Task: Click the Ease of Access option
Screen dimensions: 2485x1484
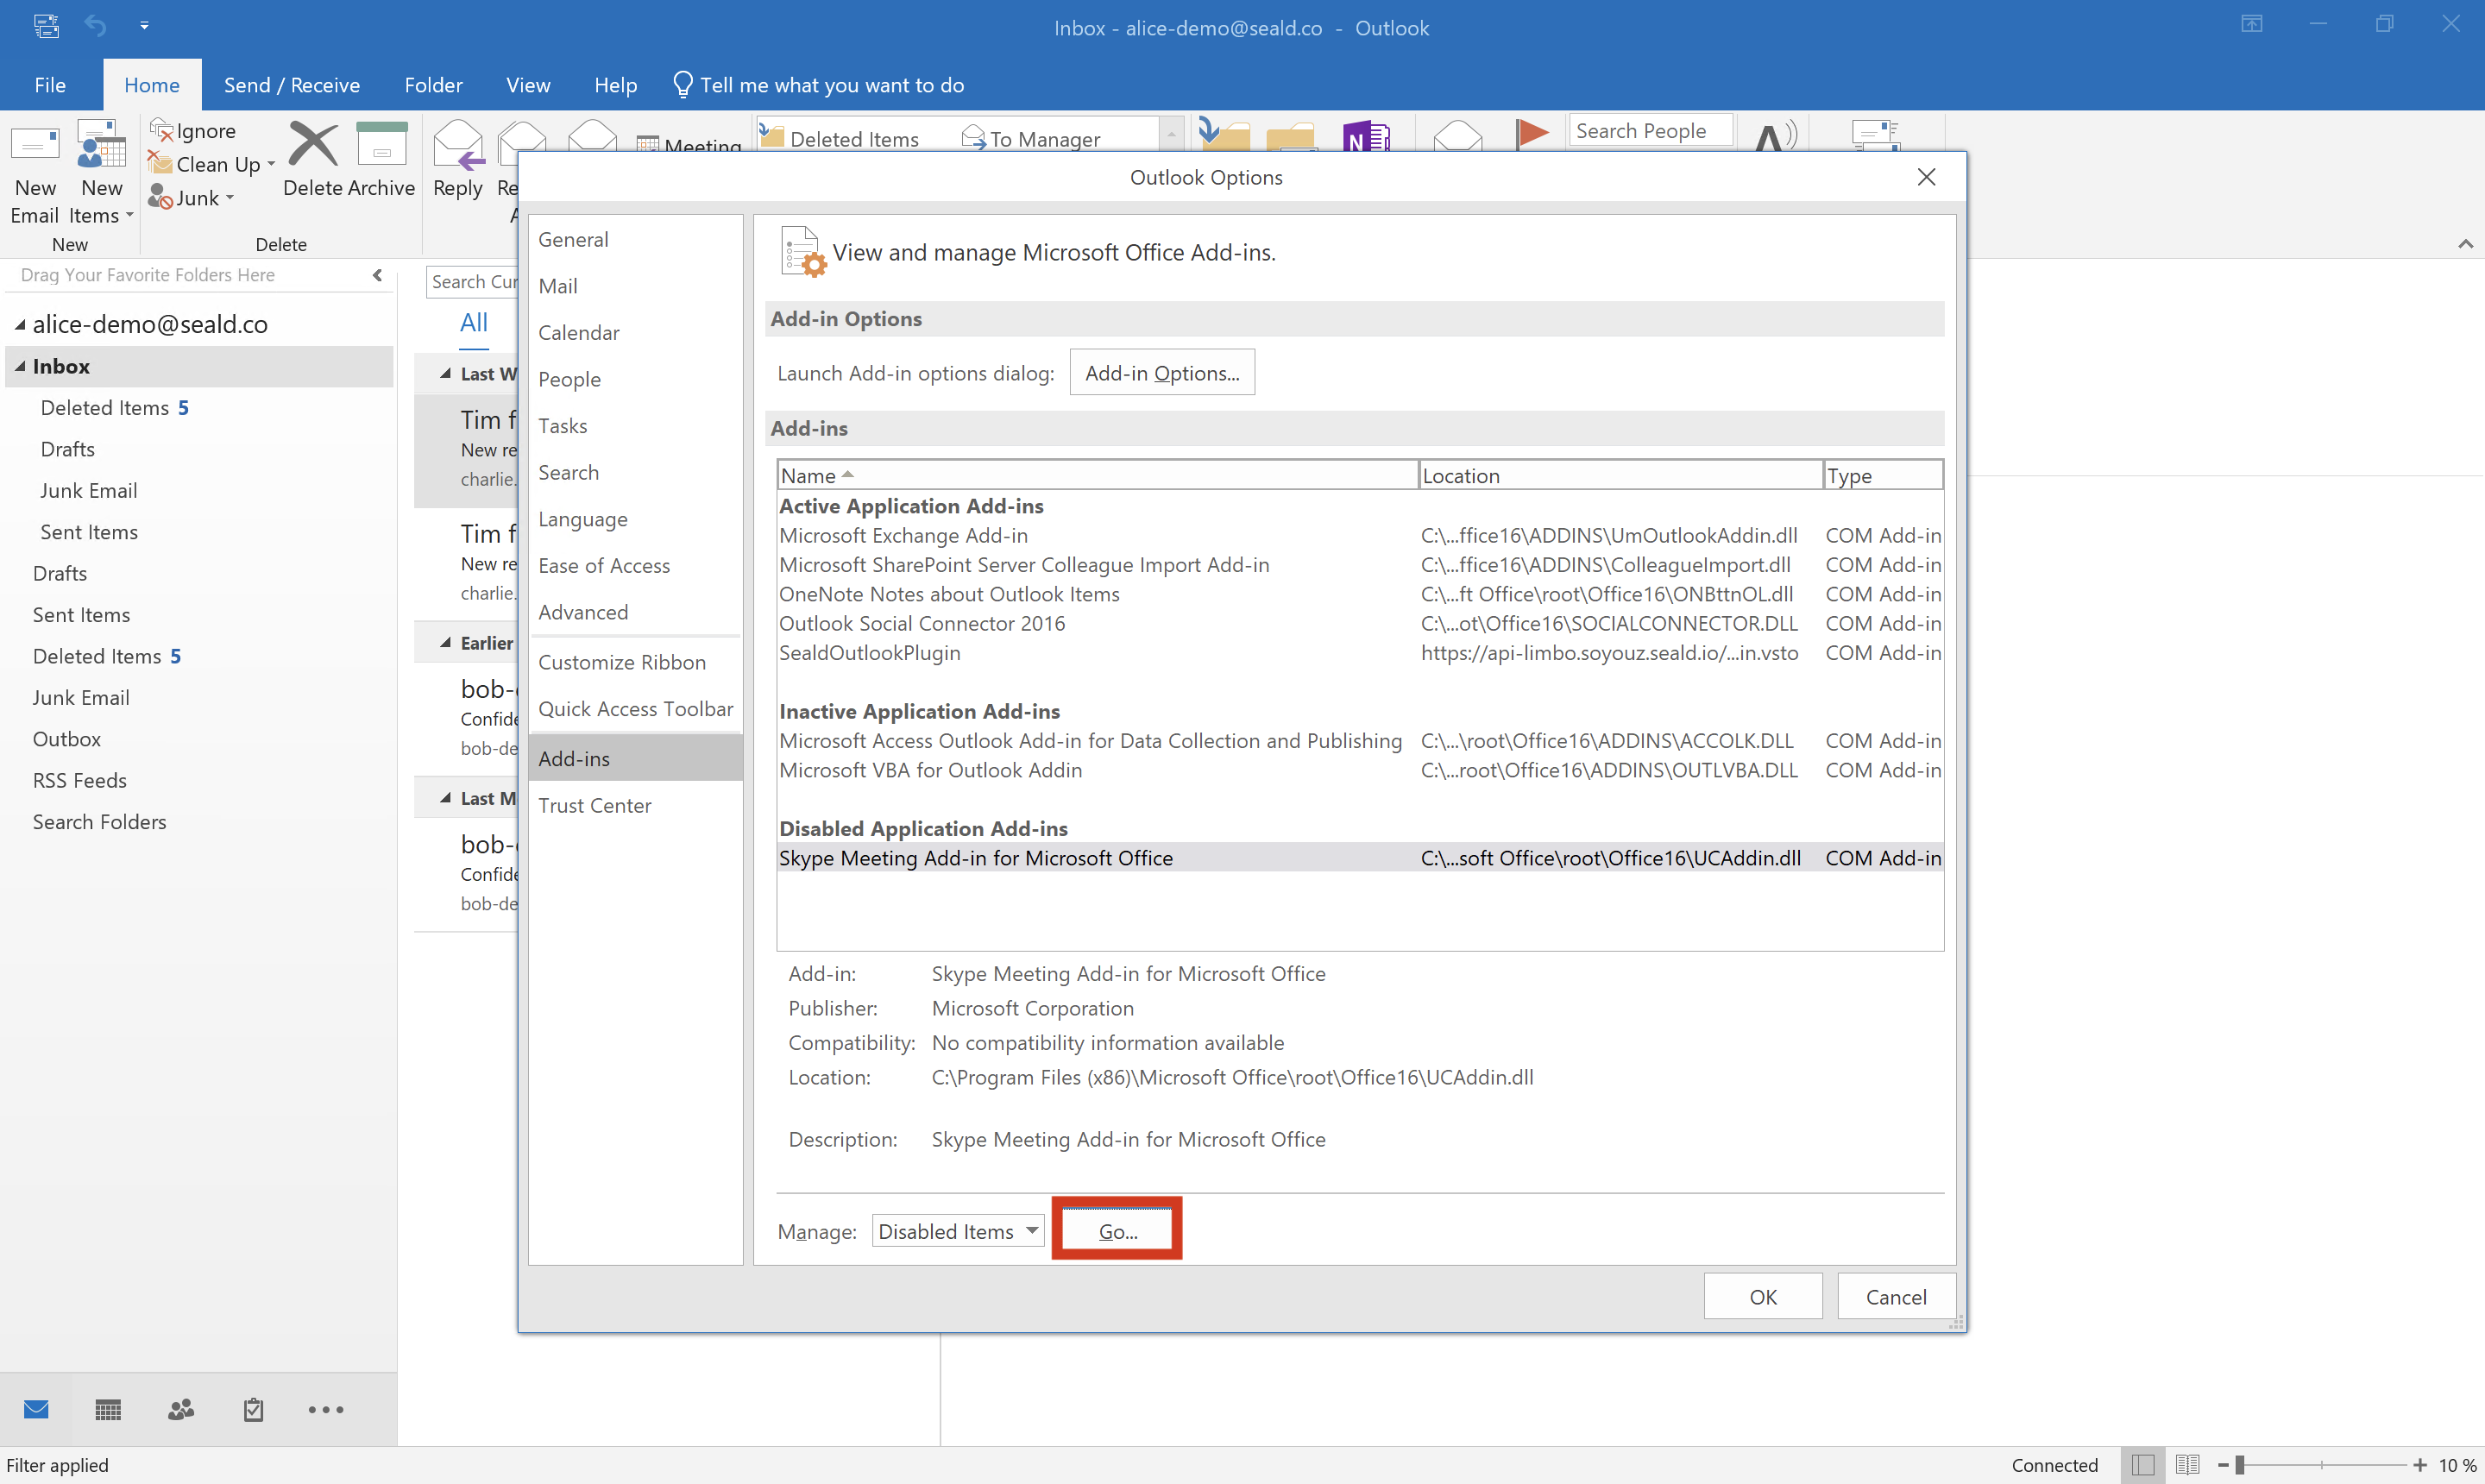Action: (x=604, y=563)
